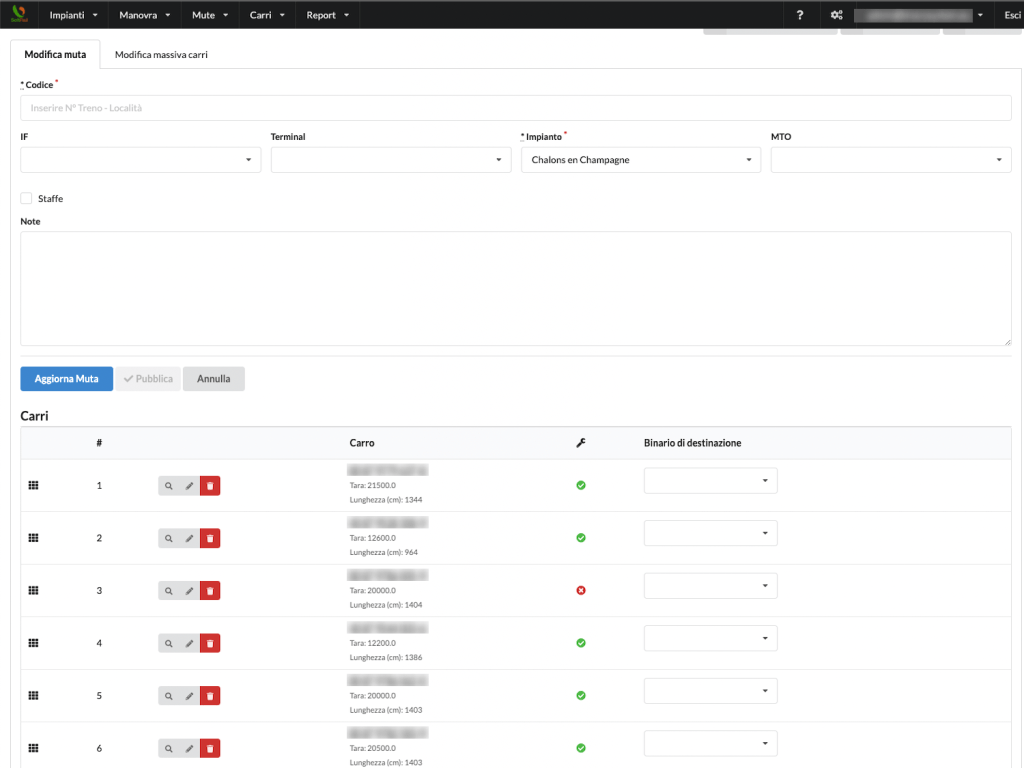This screenshot has height=768, width=1024.
Task: Delete carro row 4 with trash icon
Action: click(x=210, y=643)
